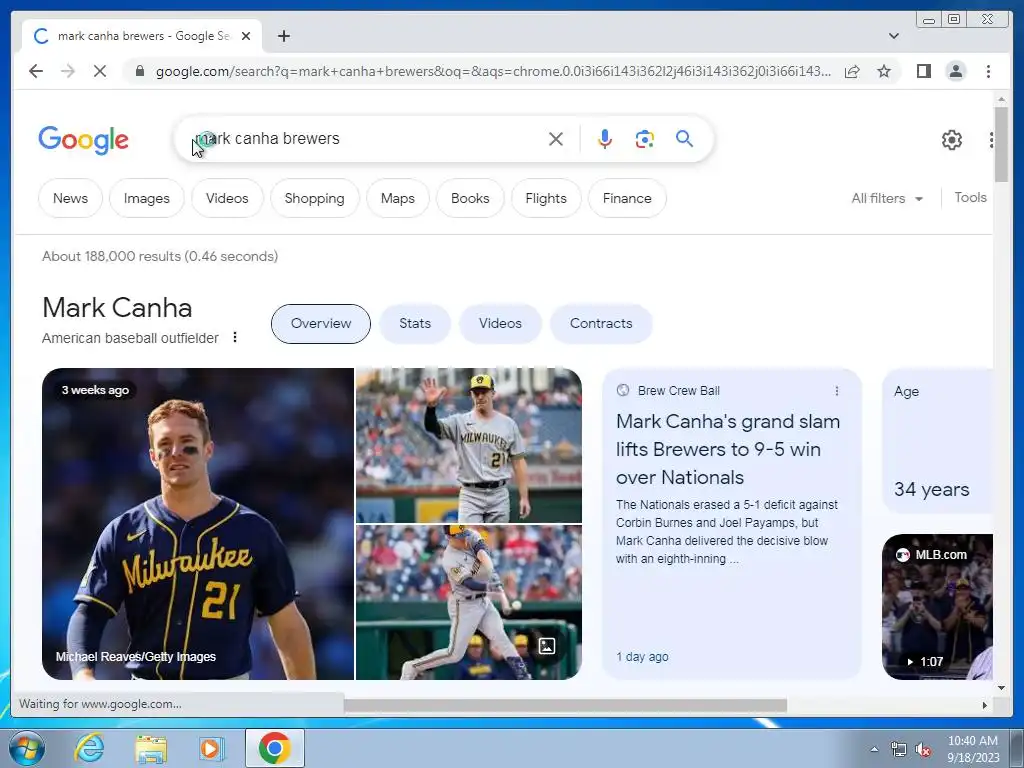View site information via padlock icon
Viewport: 1024px width, 768px height.
(x=139, y=71)
